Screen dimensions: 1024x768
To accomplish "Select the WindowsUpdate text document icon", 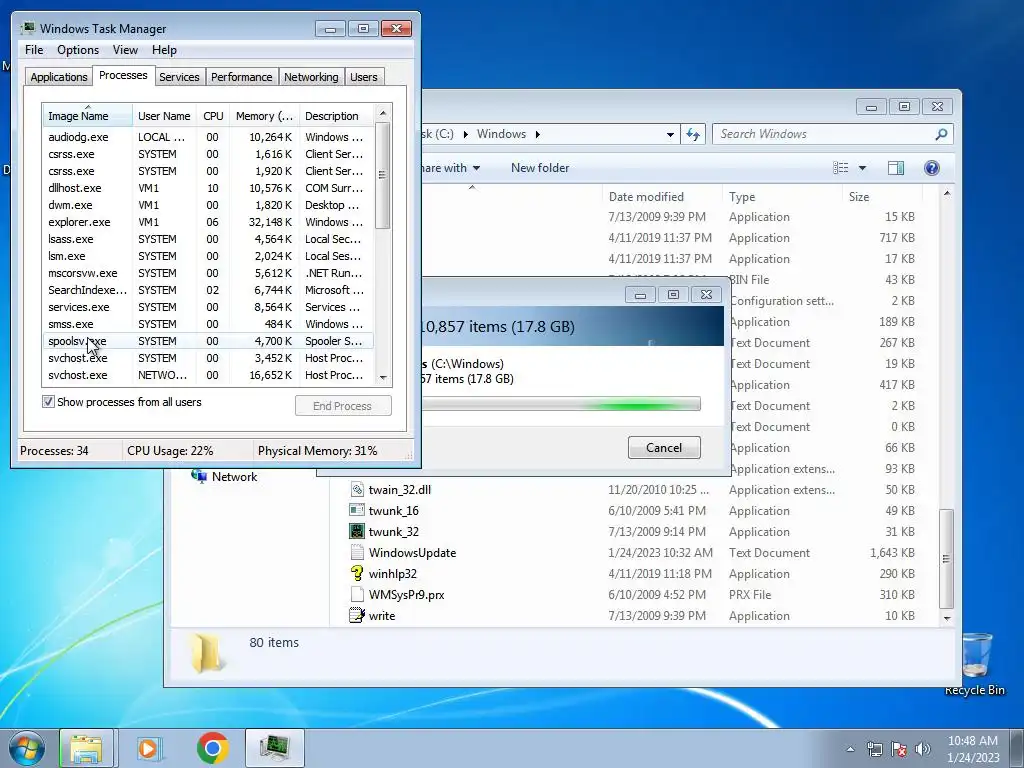I will point(357,552).
